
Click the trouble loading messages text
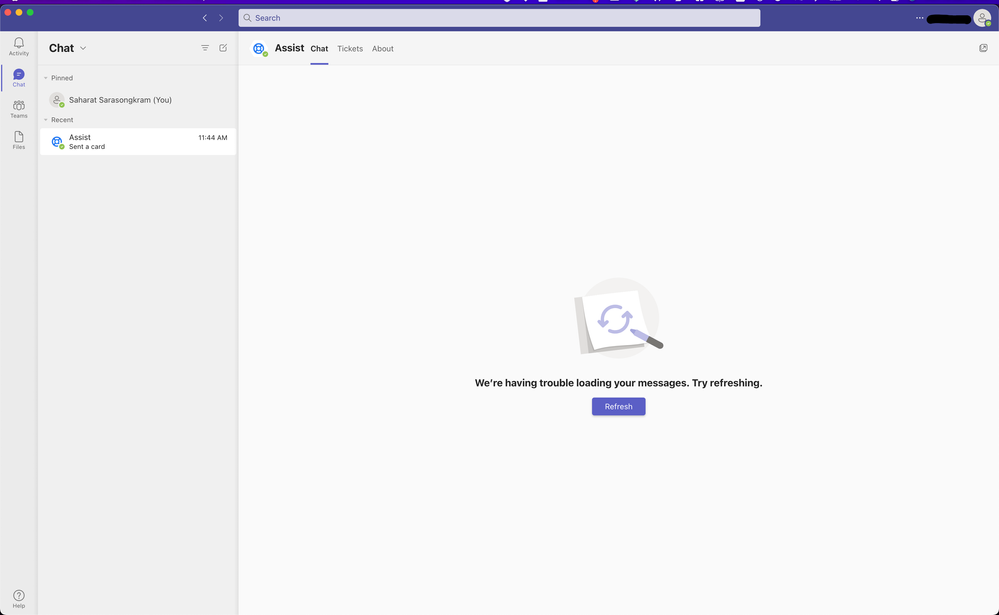[x=618, y=383]
